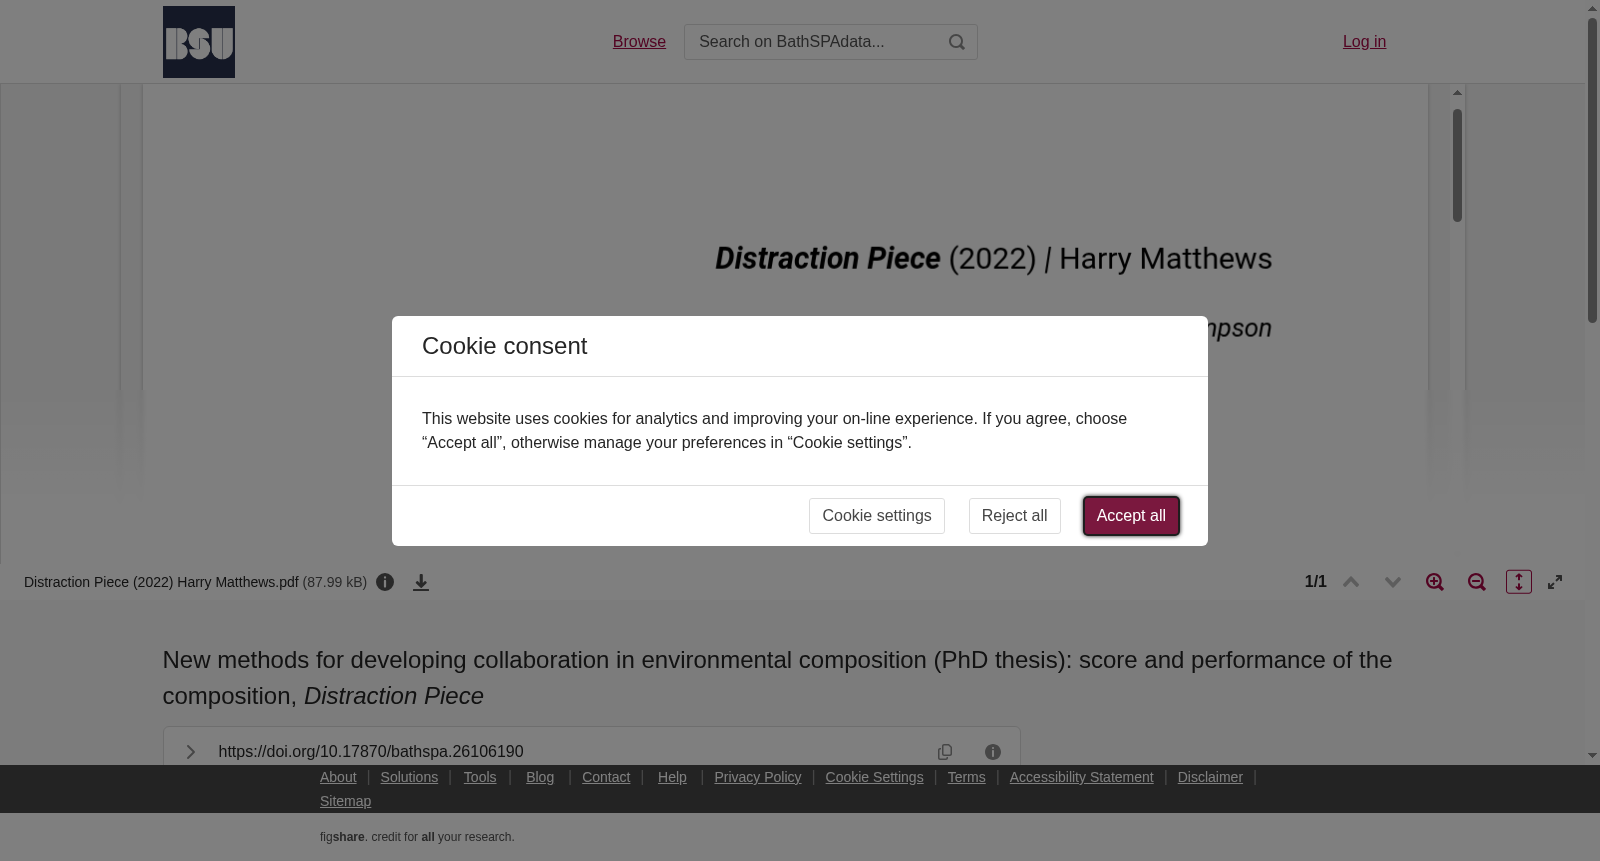The width and height of the screenshot is (1600, 861).
Task: Open Cookie settings dialog button
Action: pyautogui.click(x=877, y=516)
